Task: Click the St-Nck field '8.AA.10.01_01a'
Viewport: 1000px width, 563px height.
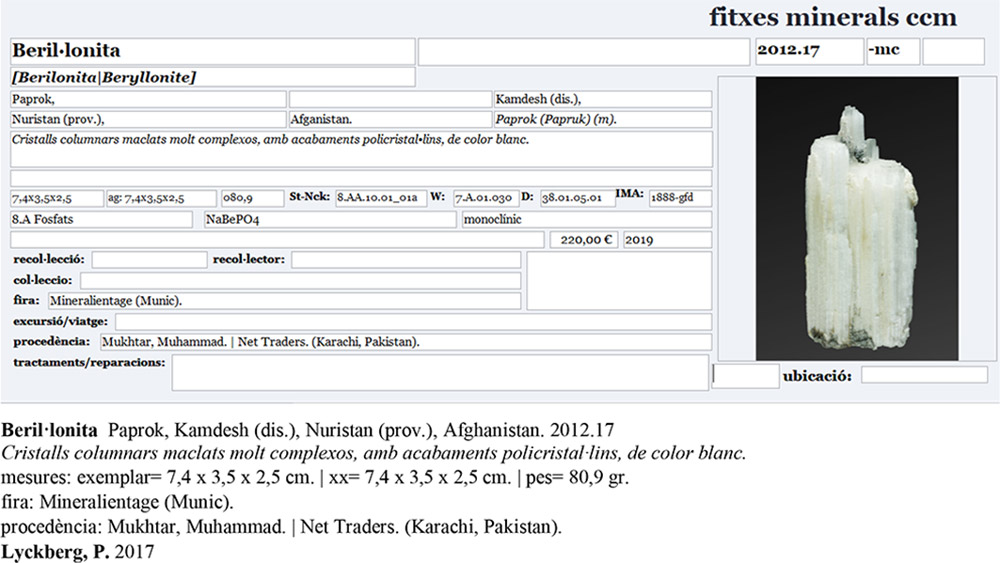Action: pos(381,198)
